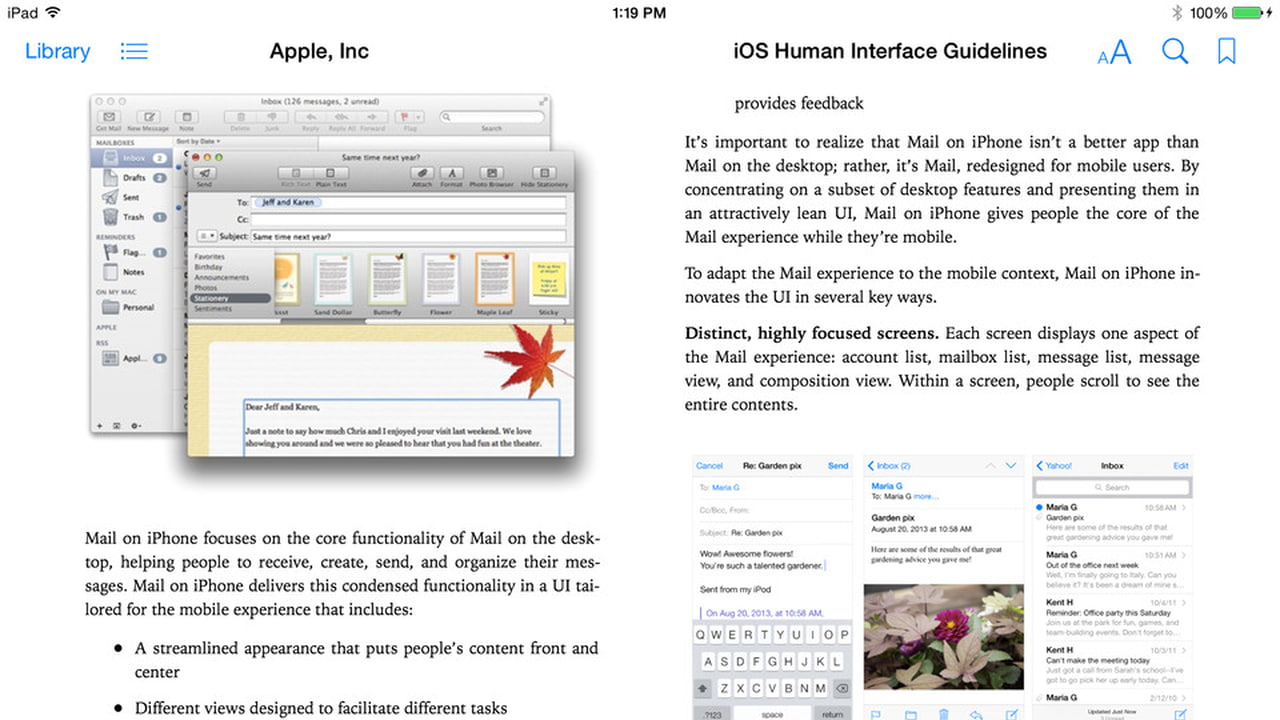Tap the up chevron in iPhone message view

pos(990,466)
